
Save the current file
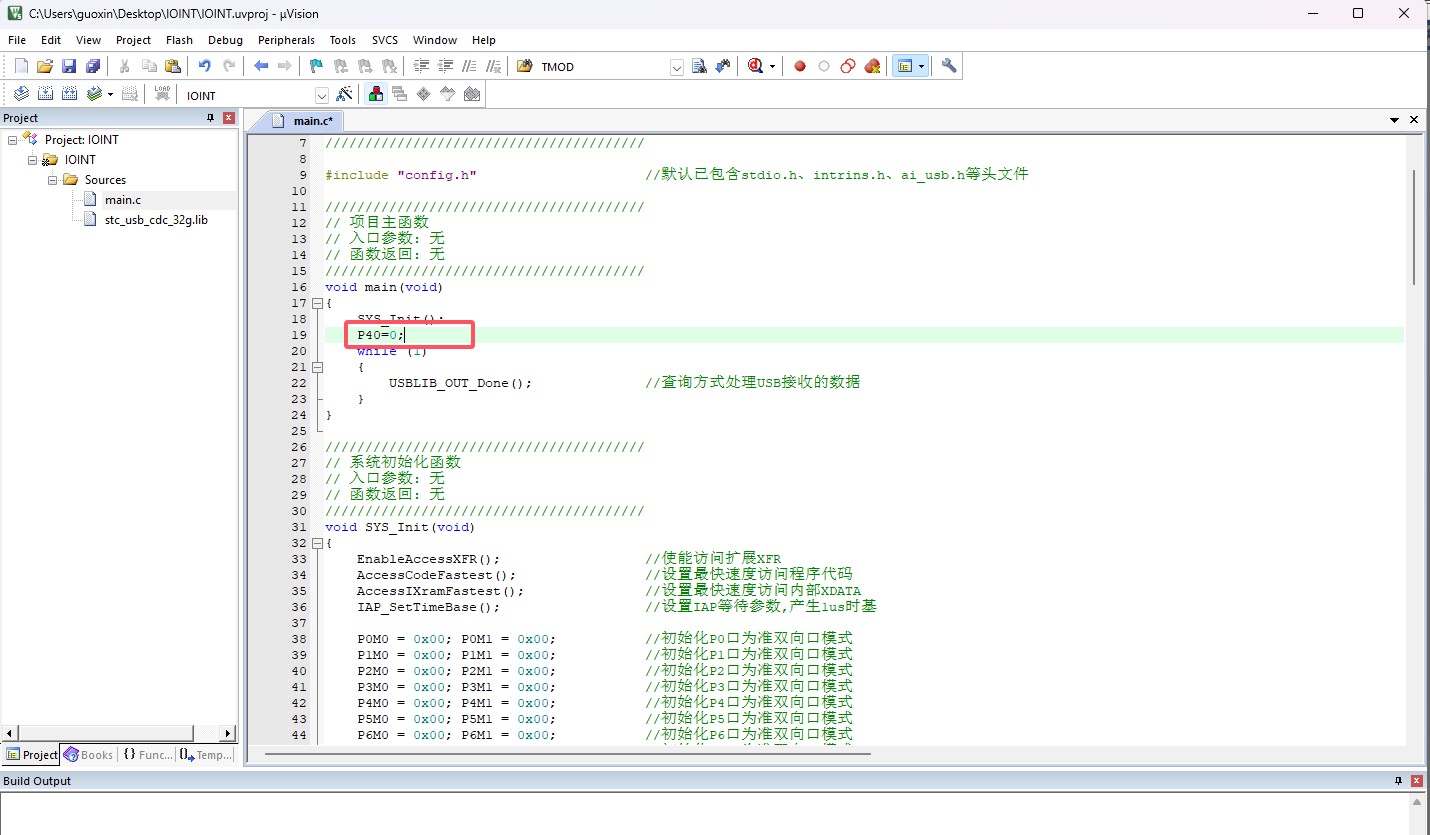[69, 66]
